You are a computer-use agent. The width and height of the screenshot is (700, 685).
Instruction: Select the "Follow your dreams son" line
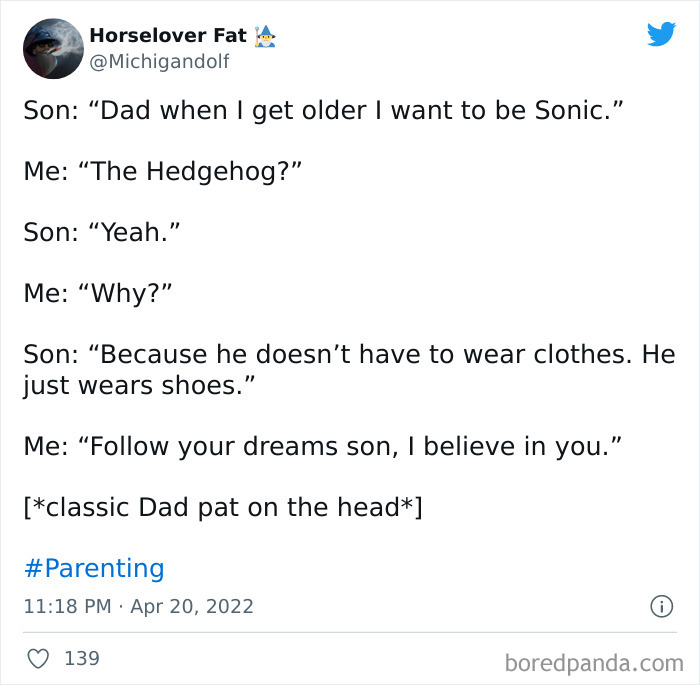point(322,446)
